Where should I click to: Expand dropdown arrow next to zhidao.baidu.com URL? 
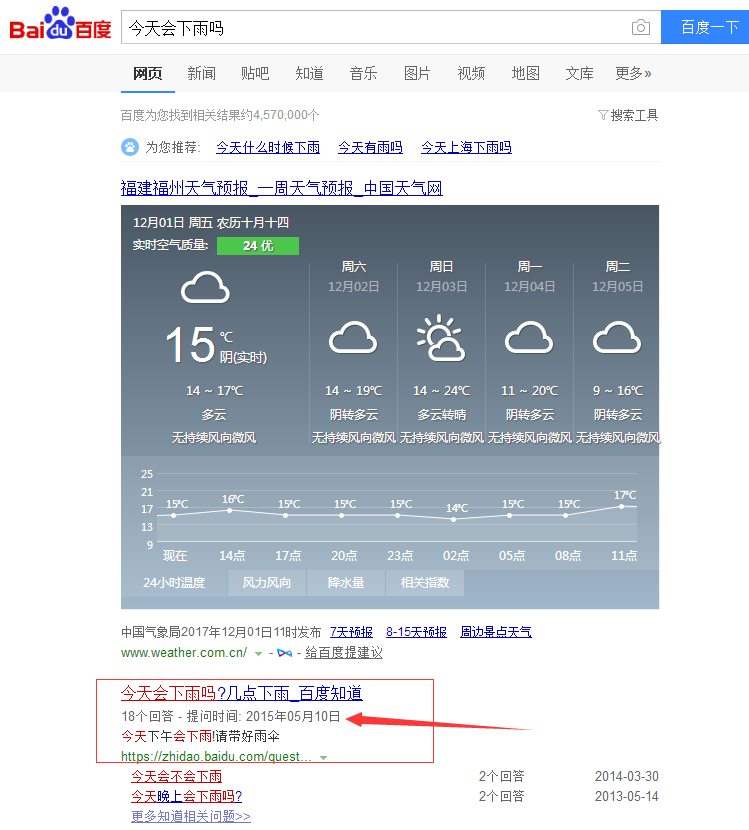[x=323, y=758]
